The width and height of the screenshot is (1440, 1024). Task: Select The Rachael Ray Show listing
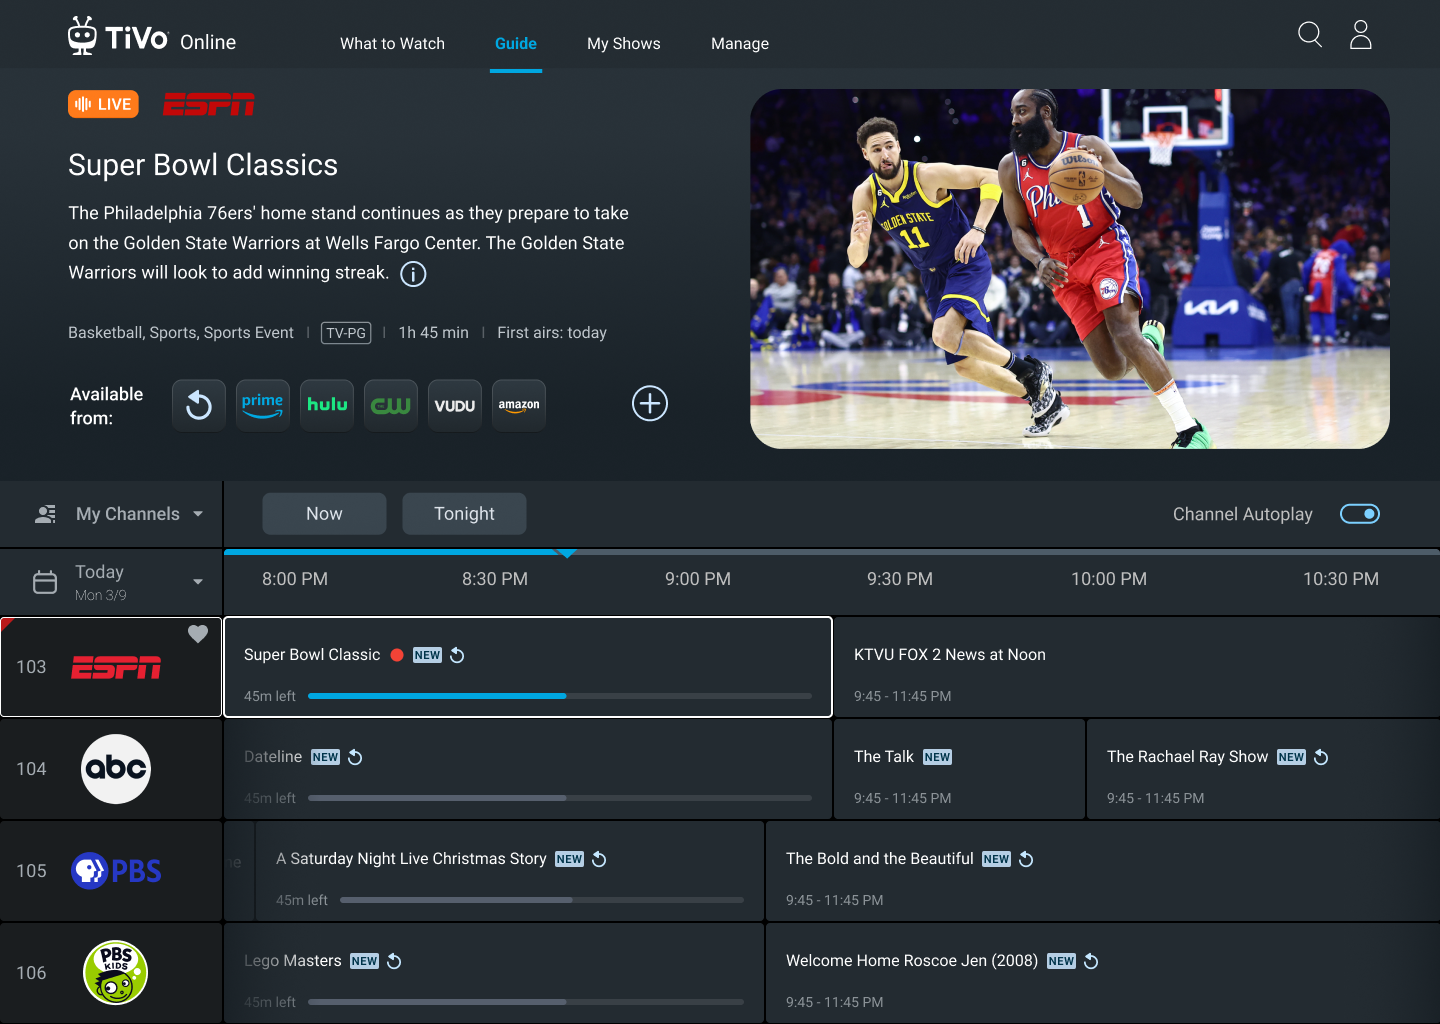tap(1264, 769)
